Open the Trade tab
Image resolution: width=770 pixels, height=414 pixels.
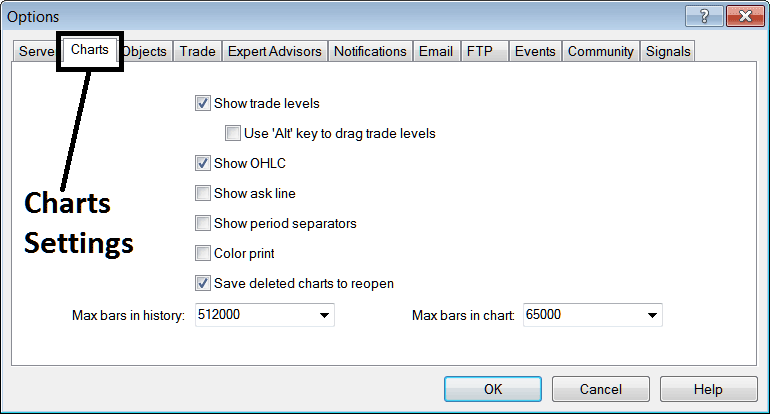click(197, 52)
